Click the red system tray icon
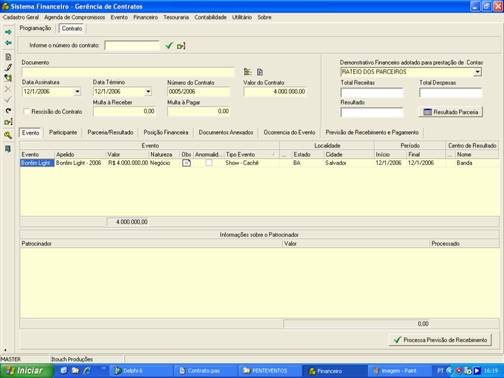 (459, 370)
